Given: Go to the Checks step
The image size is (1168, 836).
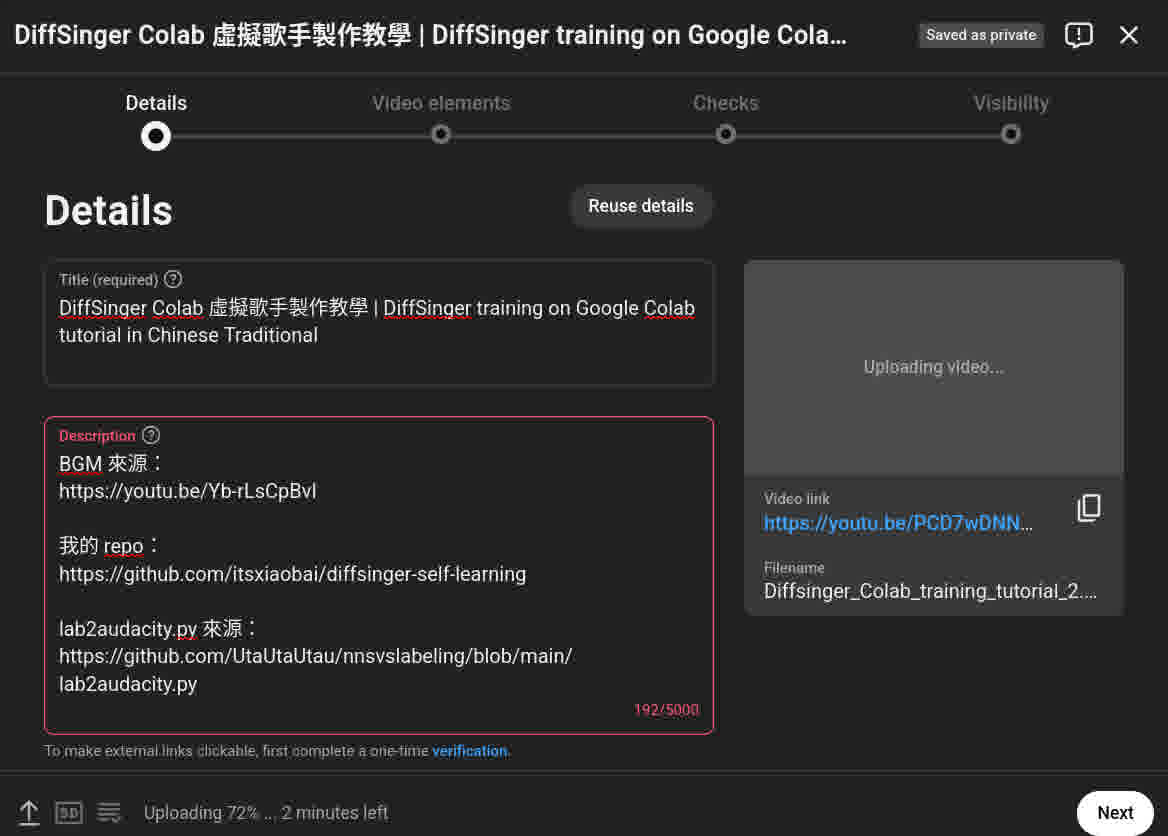Looking at the screenshot, I should (x=726, y=103).
